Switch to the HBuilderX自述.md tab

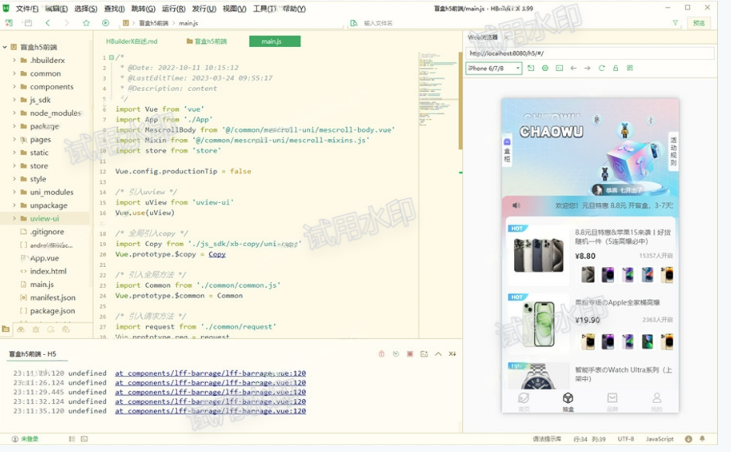click(132, 42)
